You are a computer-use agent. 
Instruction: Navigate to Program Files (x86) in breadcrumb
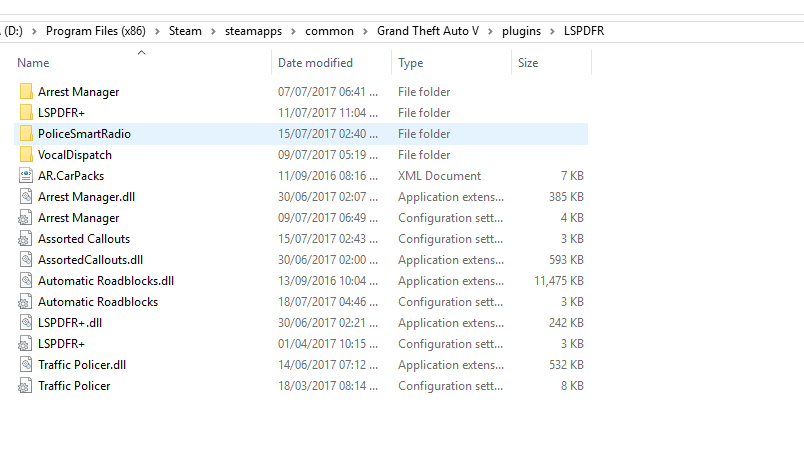[x=96, y=31]
